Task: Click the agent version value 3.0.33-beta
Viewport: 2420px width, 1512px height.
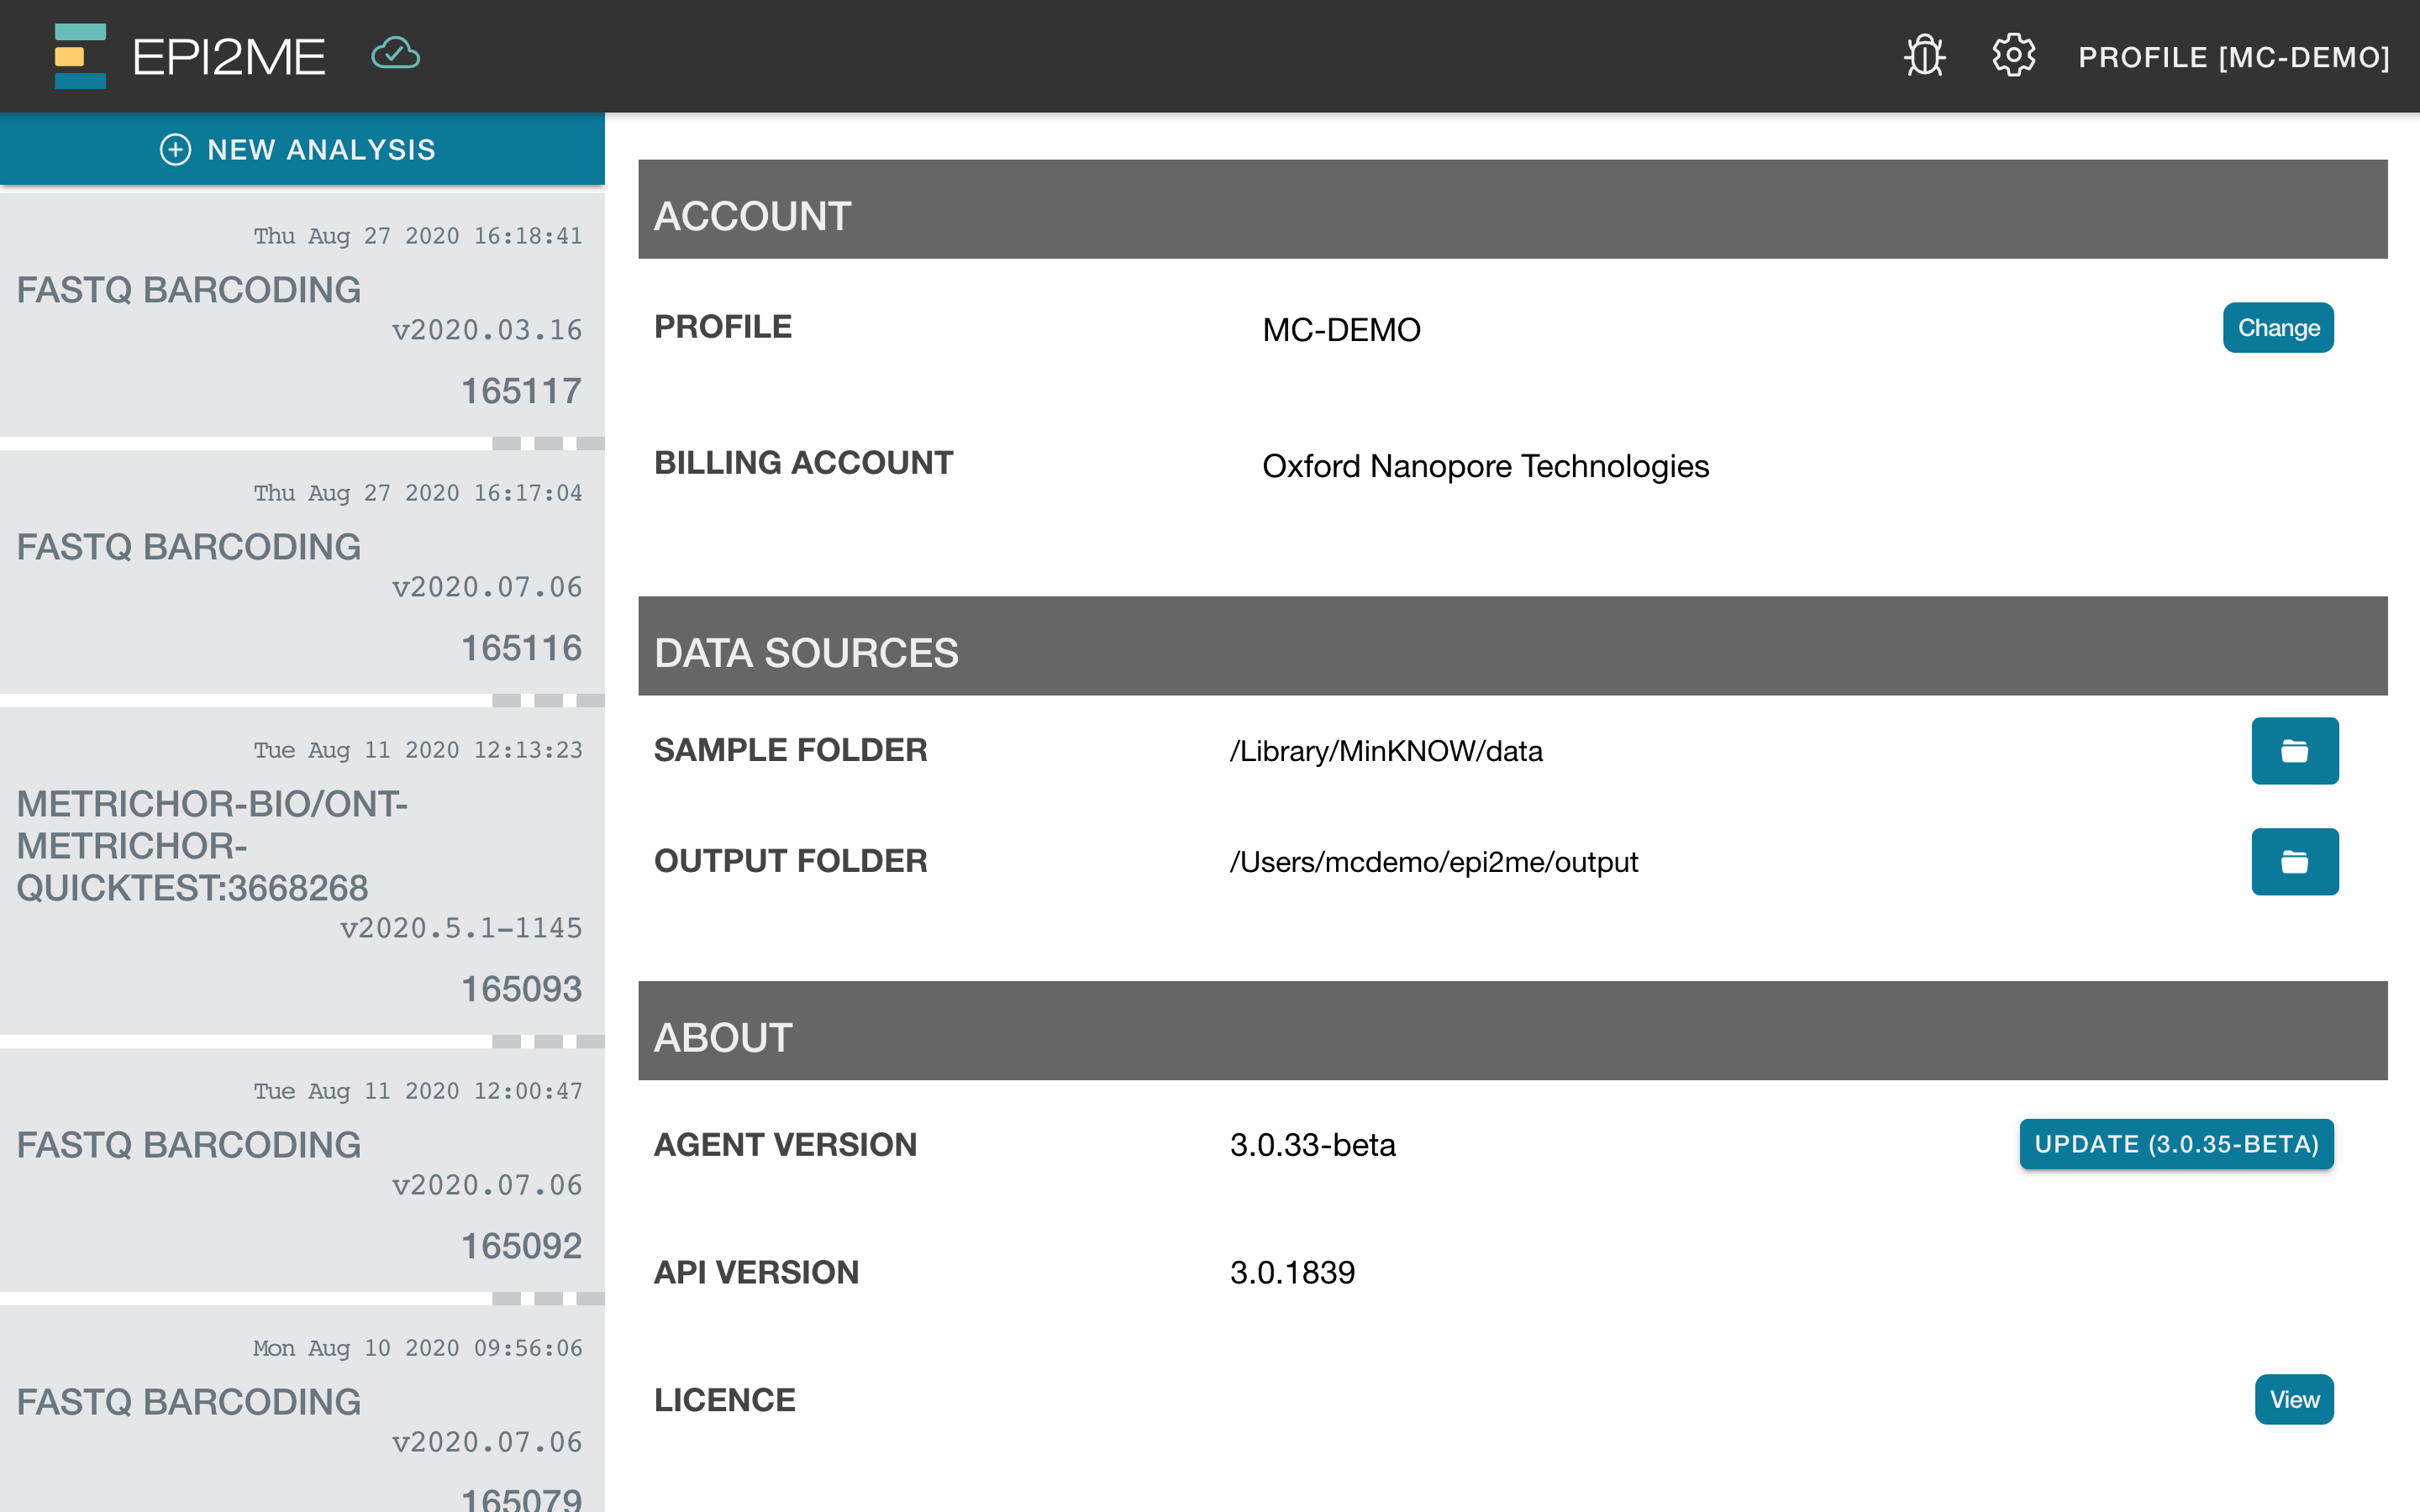Action: (1313, 1144)
